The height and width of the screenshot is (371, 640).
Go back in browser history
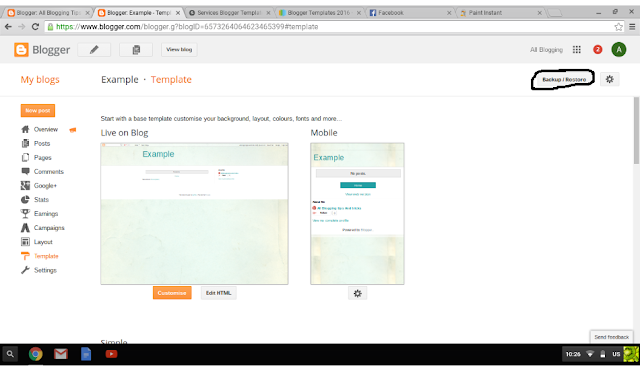[x=8, y=27]
